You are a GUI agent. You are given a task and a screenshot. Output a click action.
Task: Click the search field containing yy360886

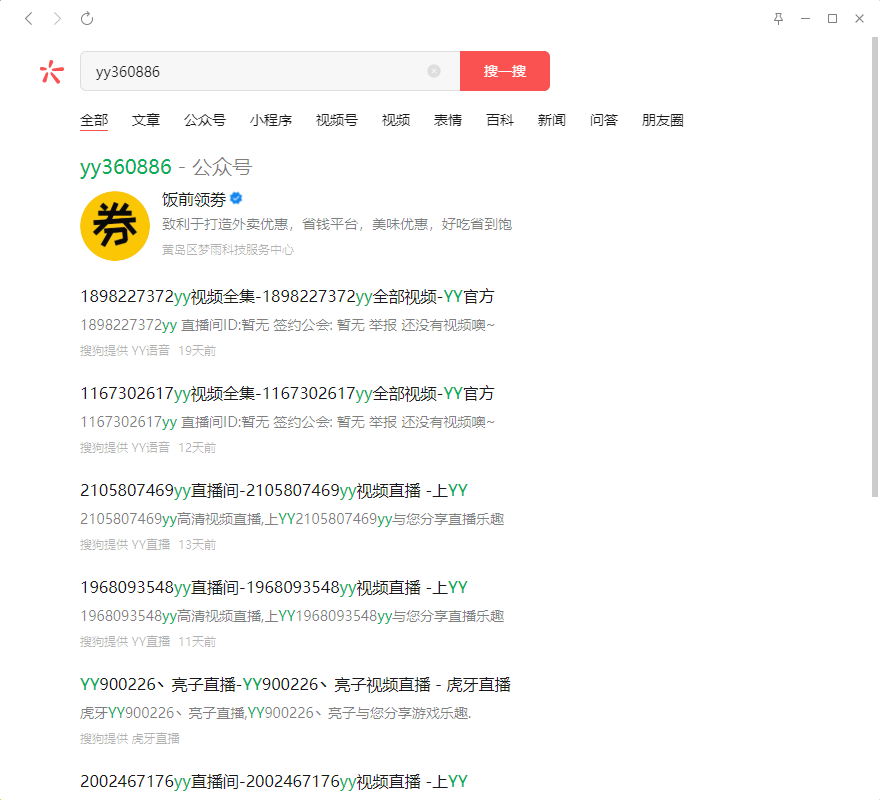(x=270, y=71)
